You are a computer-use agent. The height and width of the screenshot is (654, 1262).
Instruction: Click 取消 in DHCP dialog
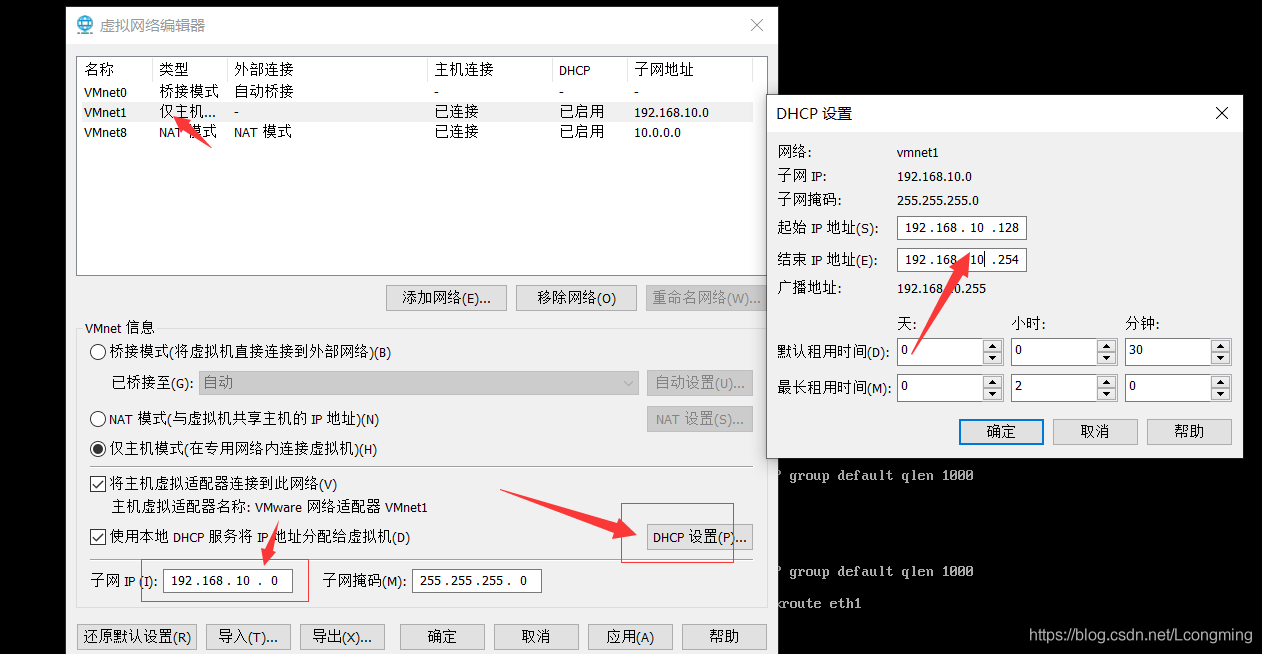click(x=1095, y=431)
